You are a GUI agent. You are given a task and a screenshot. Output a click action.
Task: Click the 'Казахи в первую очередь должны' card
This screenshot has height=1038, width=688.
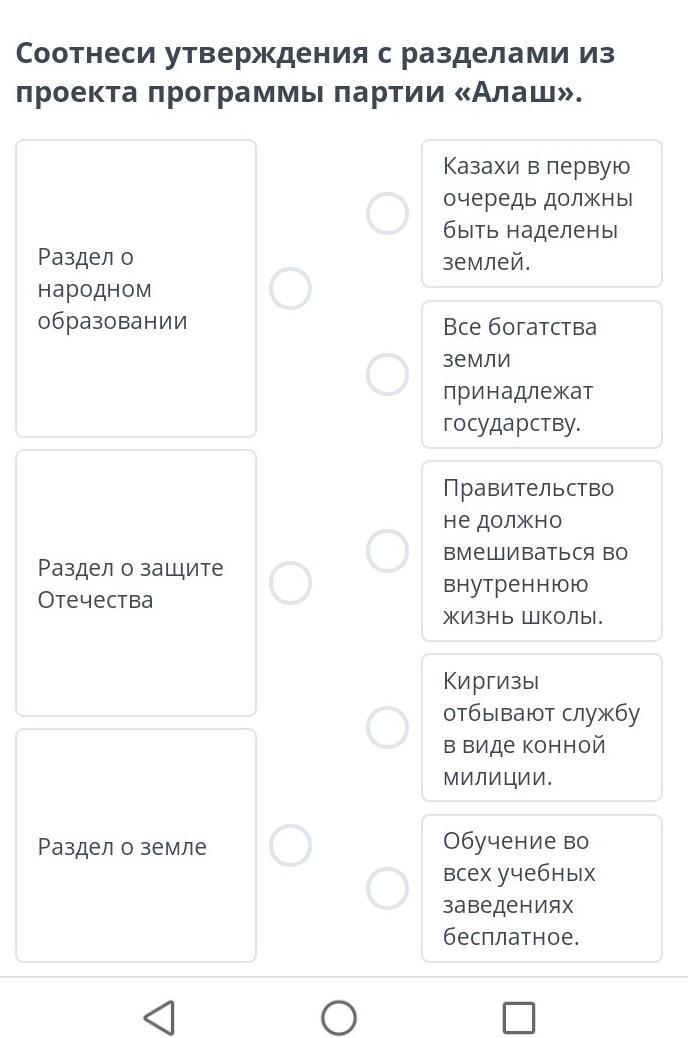point(542,214)
